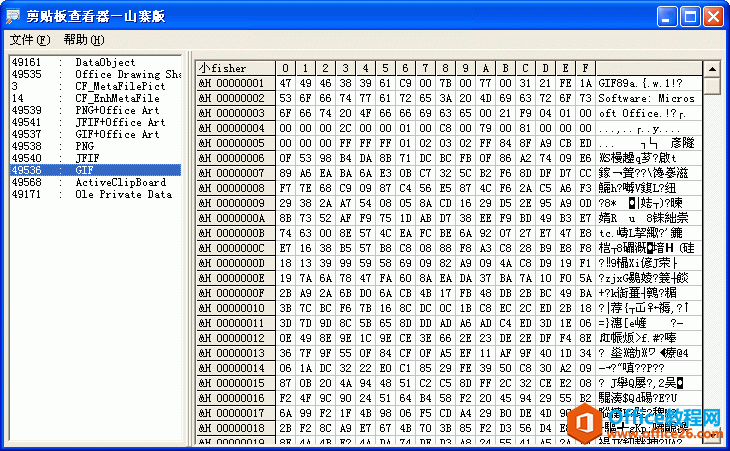This screenshot has height=451, width=730.
Task: Click row header &H 00000014
Action: pyautogui.click(x=236, y=368)
